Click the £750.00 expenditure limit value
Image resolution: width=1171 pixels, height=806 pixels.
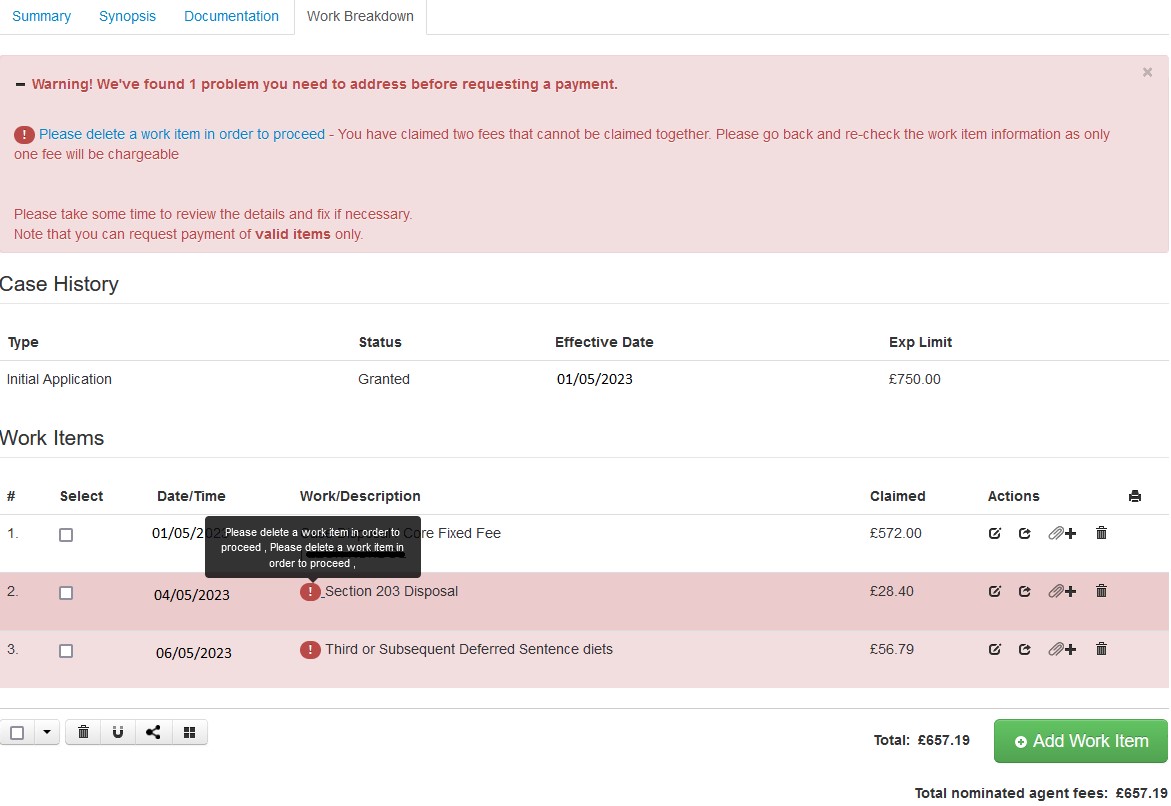coord(915,379)
